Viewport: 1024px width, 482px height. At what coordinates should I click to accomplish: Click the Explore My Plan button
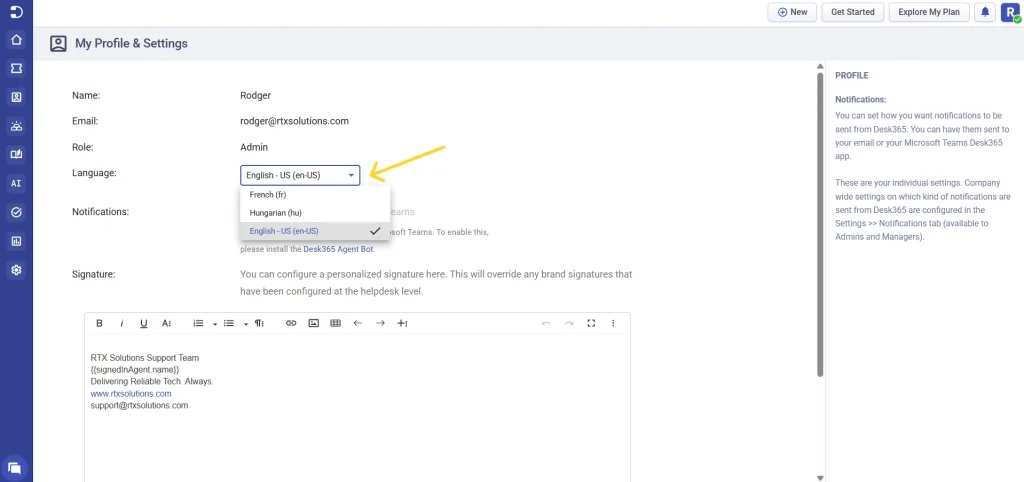pyautogui.click(x=929, y=12)
